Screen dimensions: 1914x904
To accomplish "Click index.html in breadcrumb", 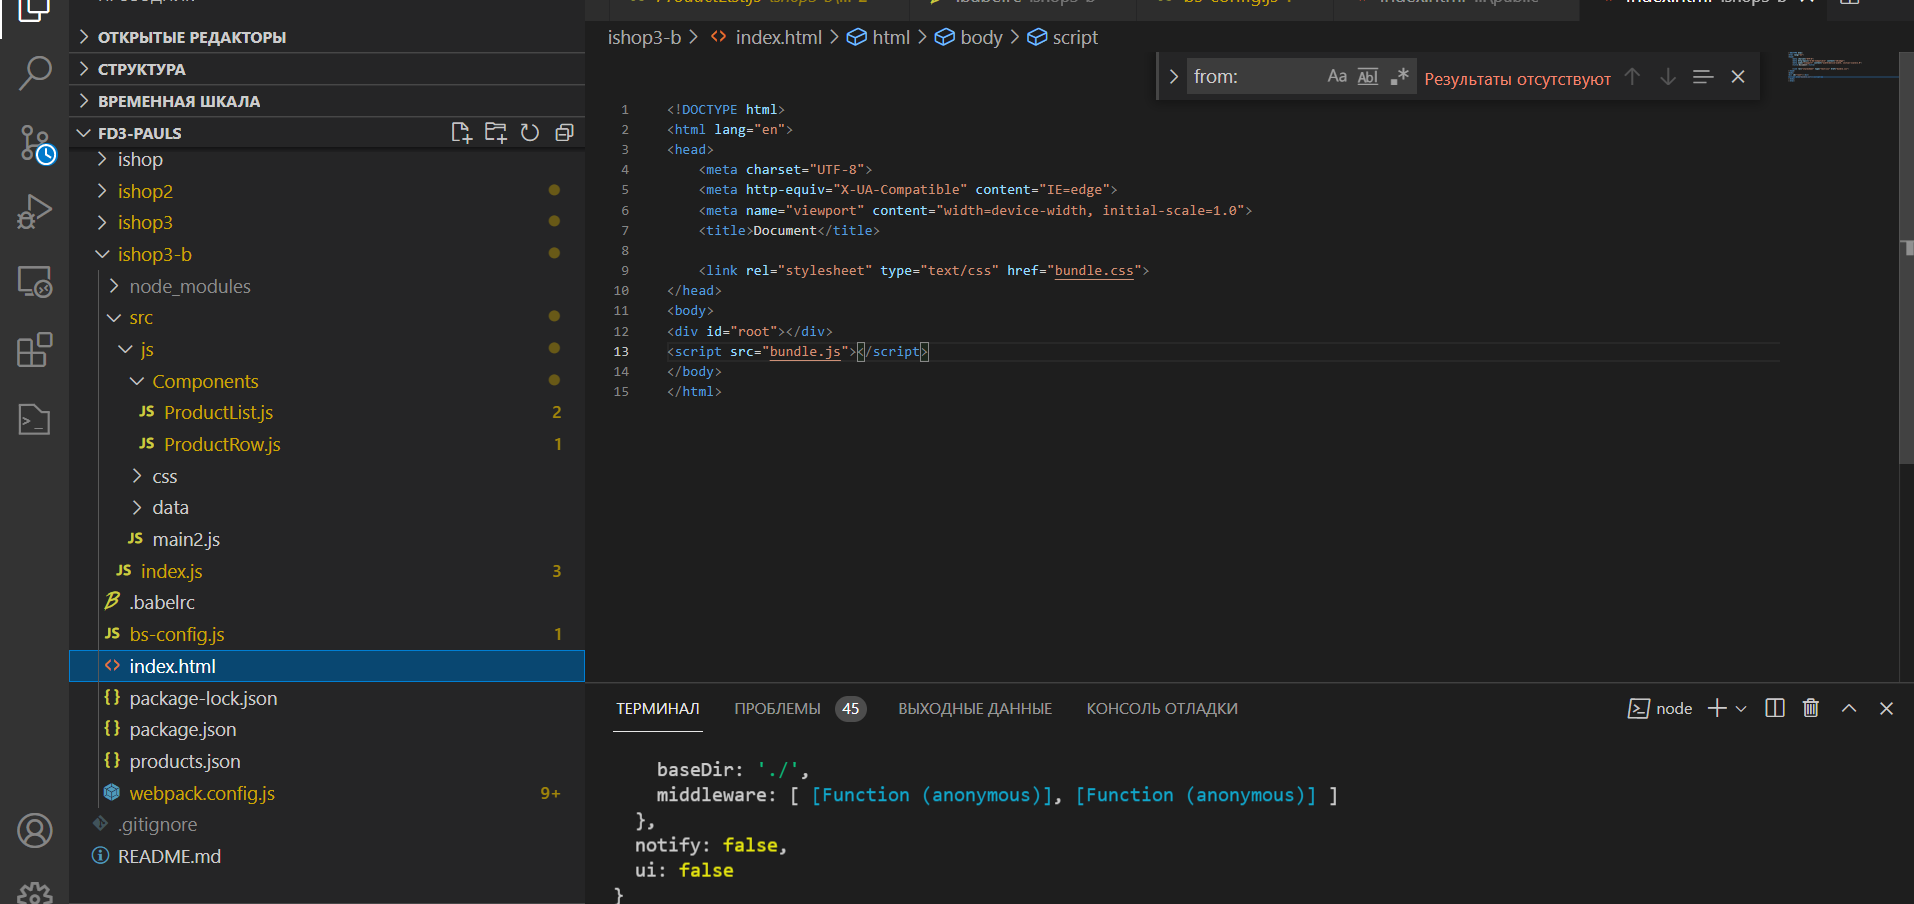I will (x=778, y=37).
